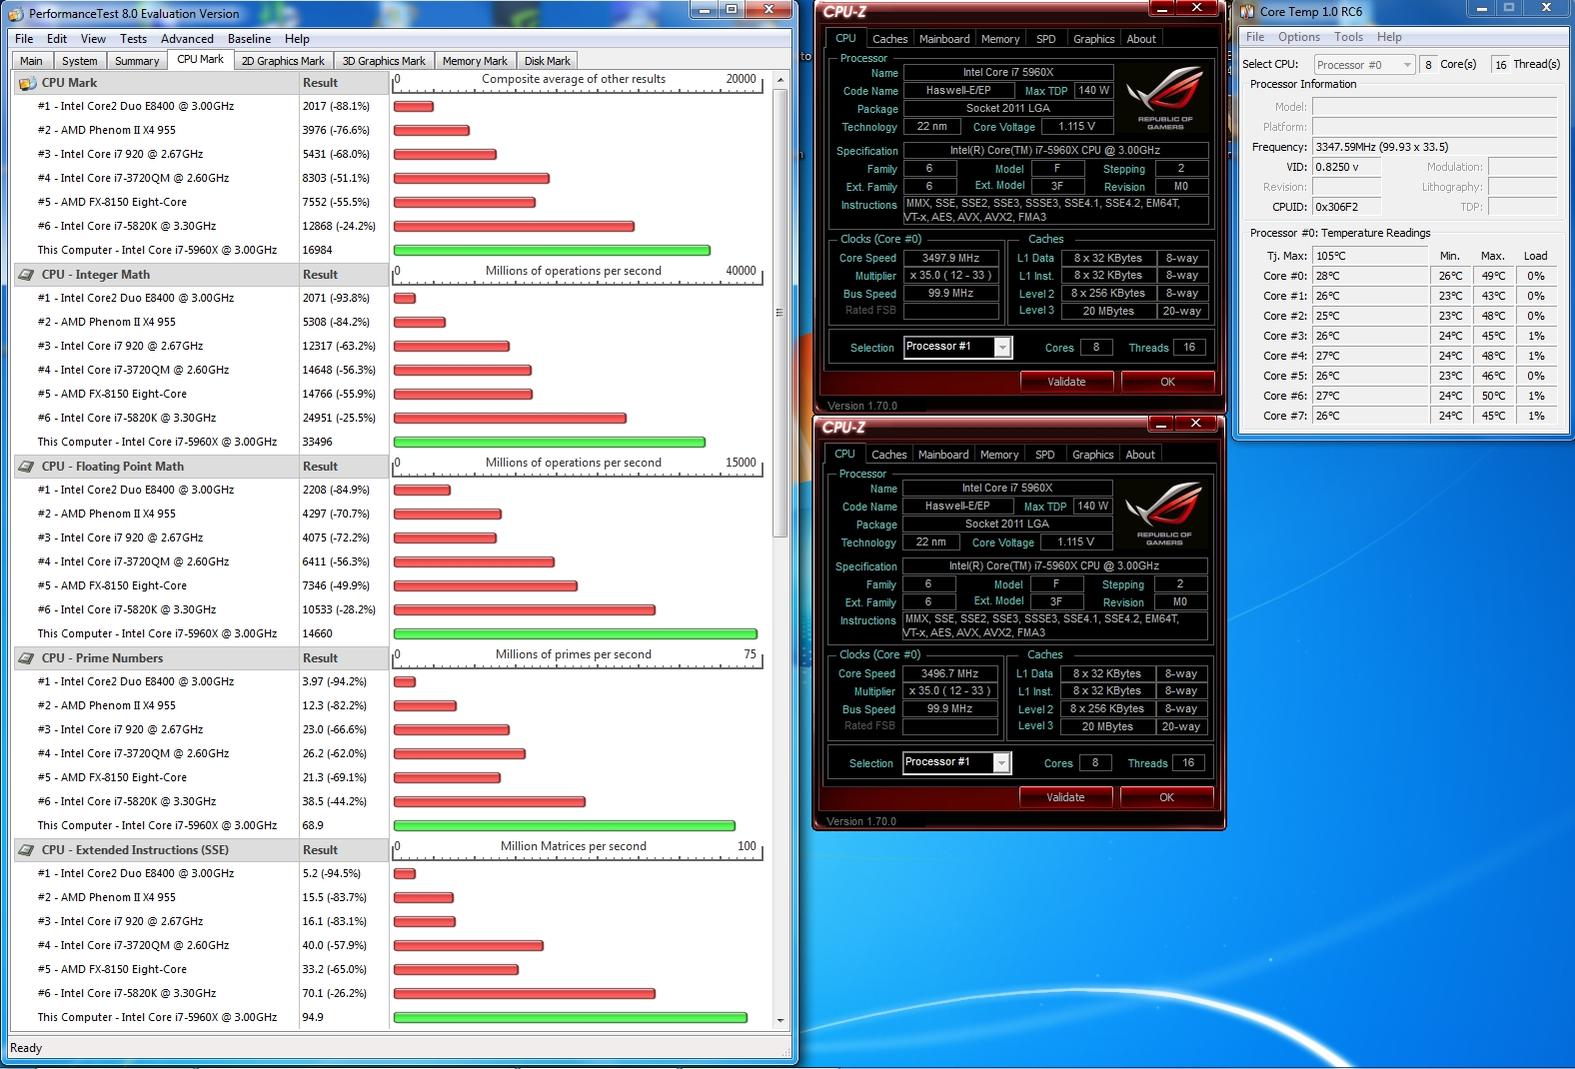Switch to the Main tab in PerformanceTest

point(31,61)
